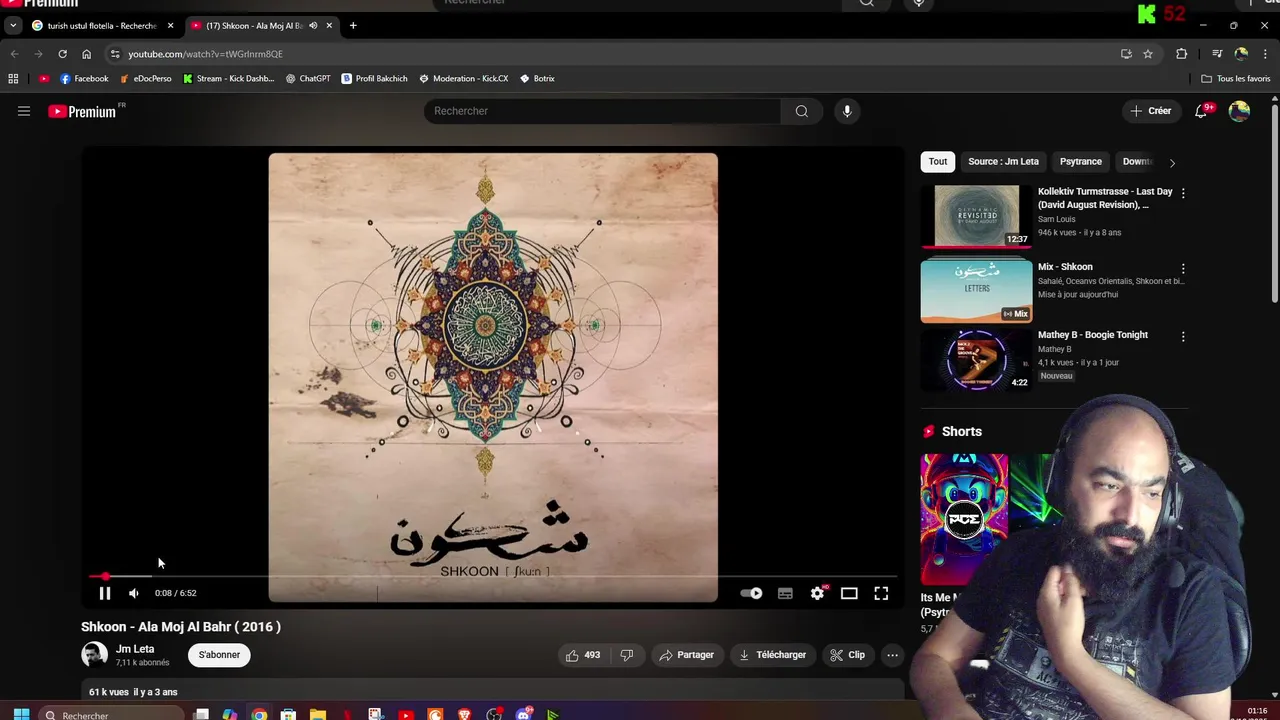The image size is (1280, 720).
Task: Open Kollektiv Turmstrasse Last Day thumbnail
Action: point(976,216)
